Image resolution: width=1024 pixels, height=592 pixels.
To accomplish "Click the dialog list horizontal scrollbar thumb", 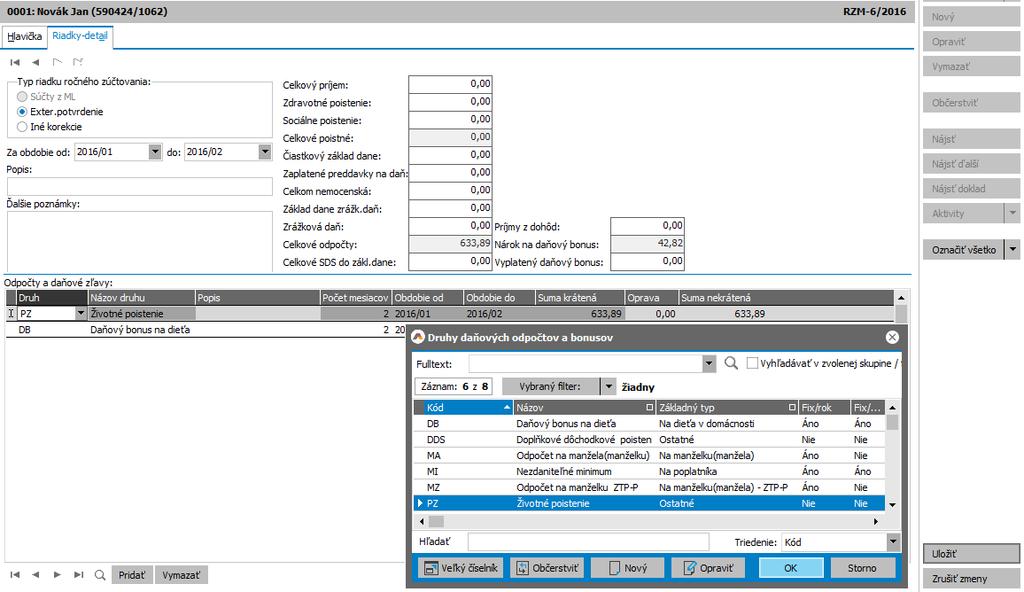I will (436, 521).
